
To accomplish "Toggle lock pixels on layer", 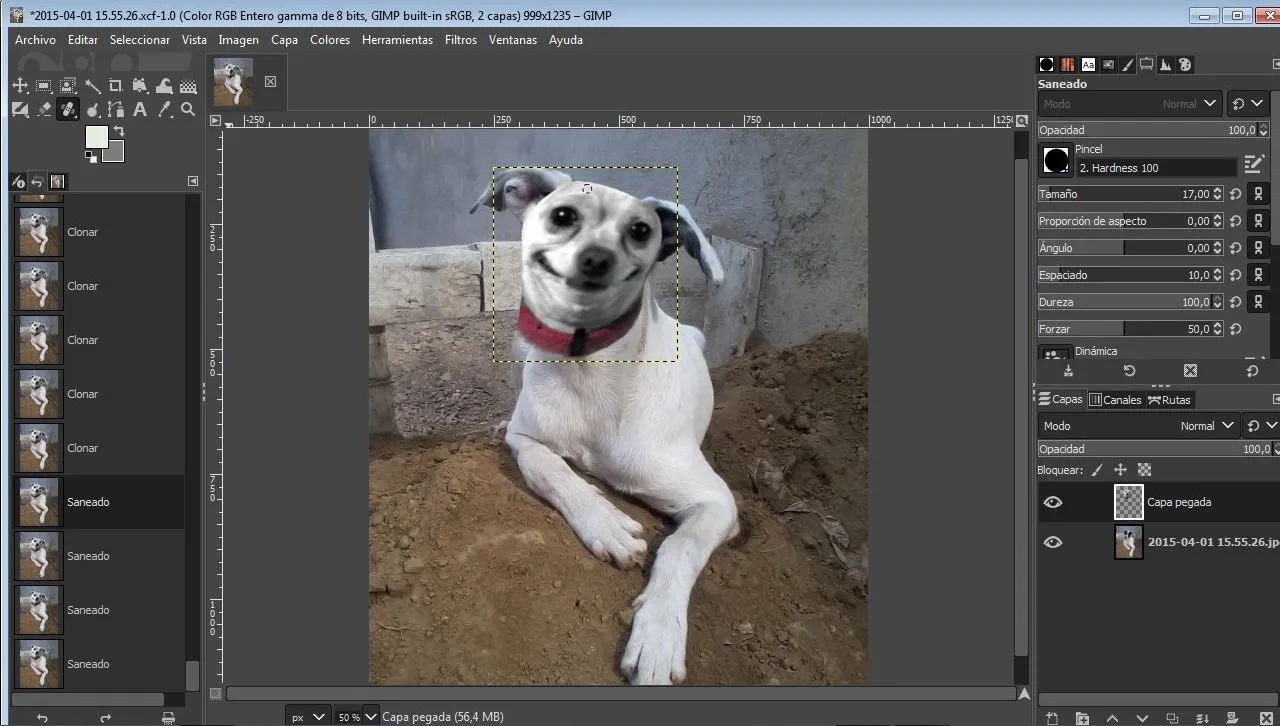I will point(1097,469).
